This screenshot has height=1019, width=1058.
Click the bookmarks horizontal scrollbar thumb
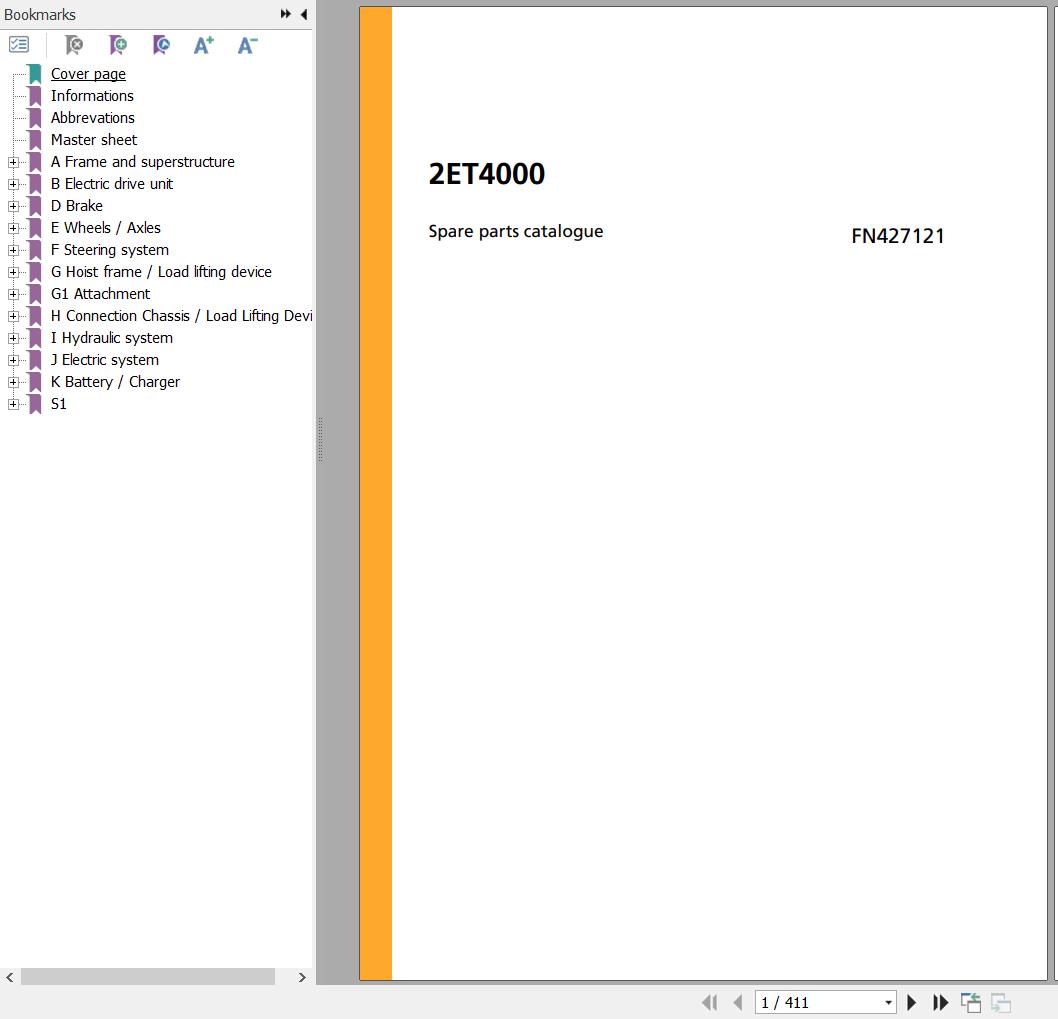[x=148, y=976]
